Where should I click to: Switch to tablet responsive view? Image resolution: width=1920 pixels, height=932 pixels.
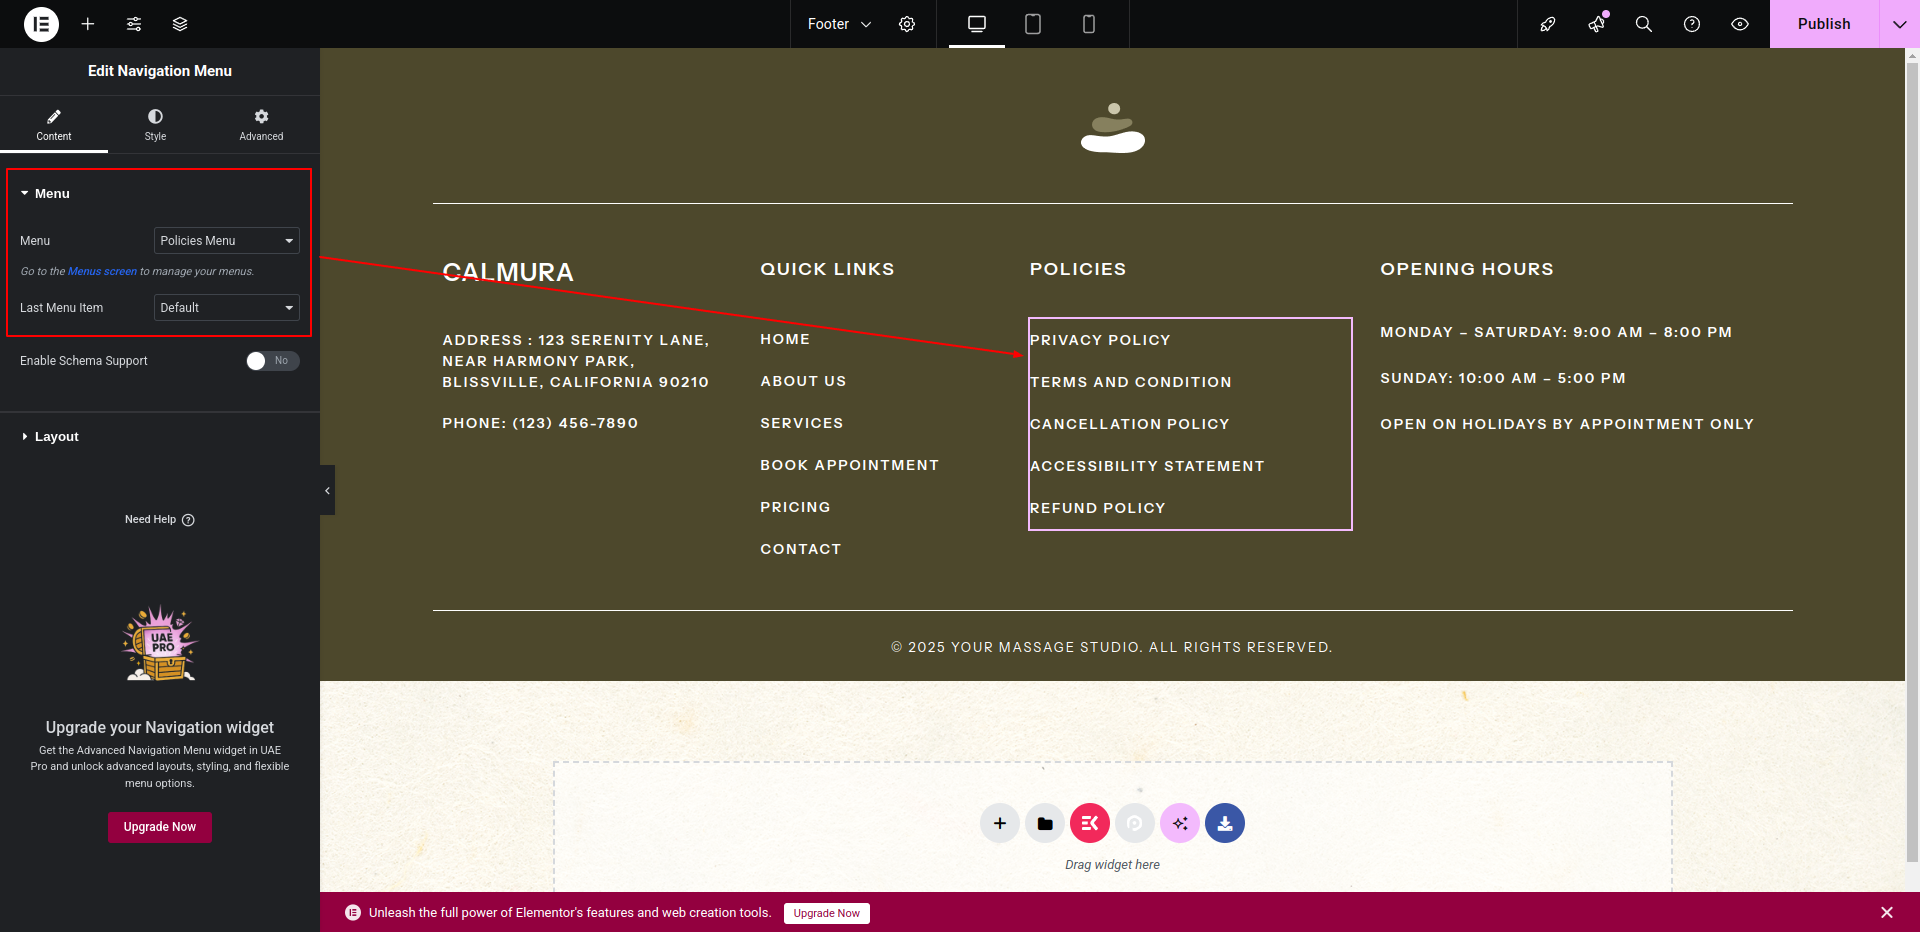tap(1033, 24)
